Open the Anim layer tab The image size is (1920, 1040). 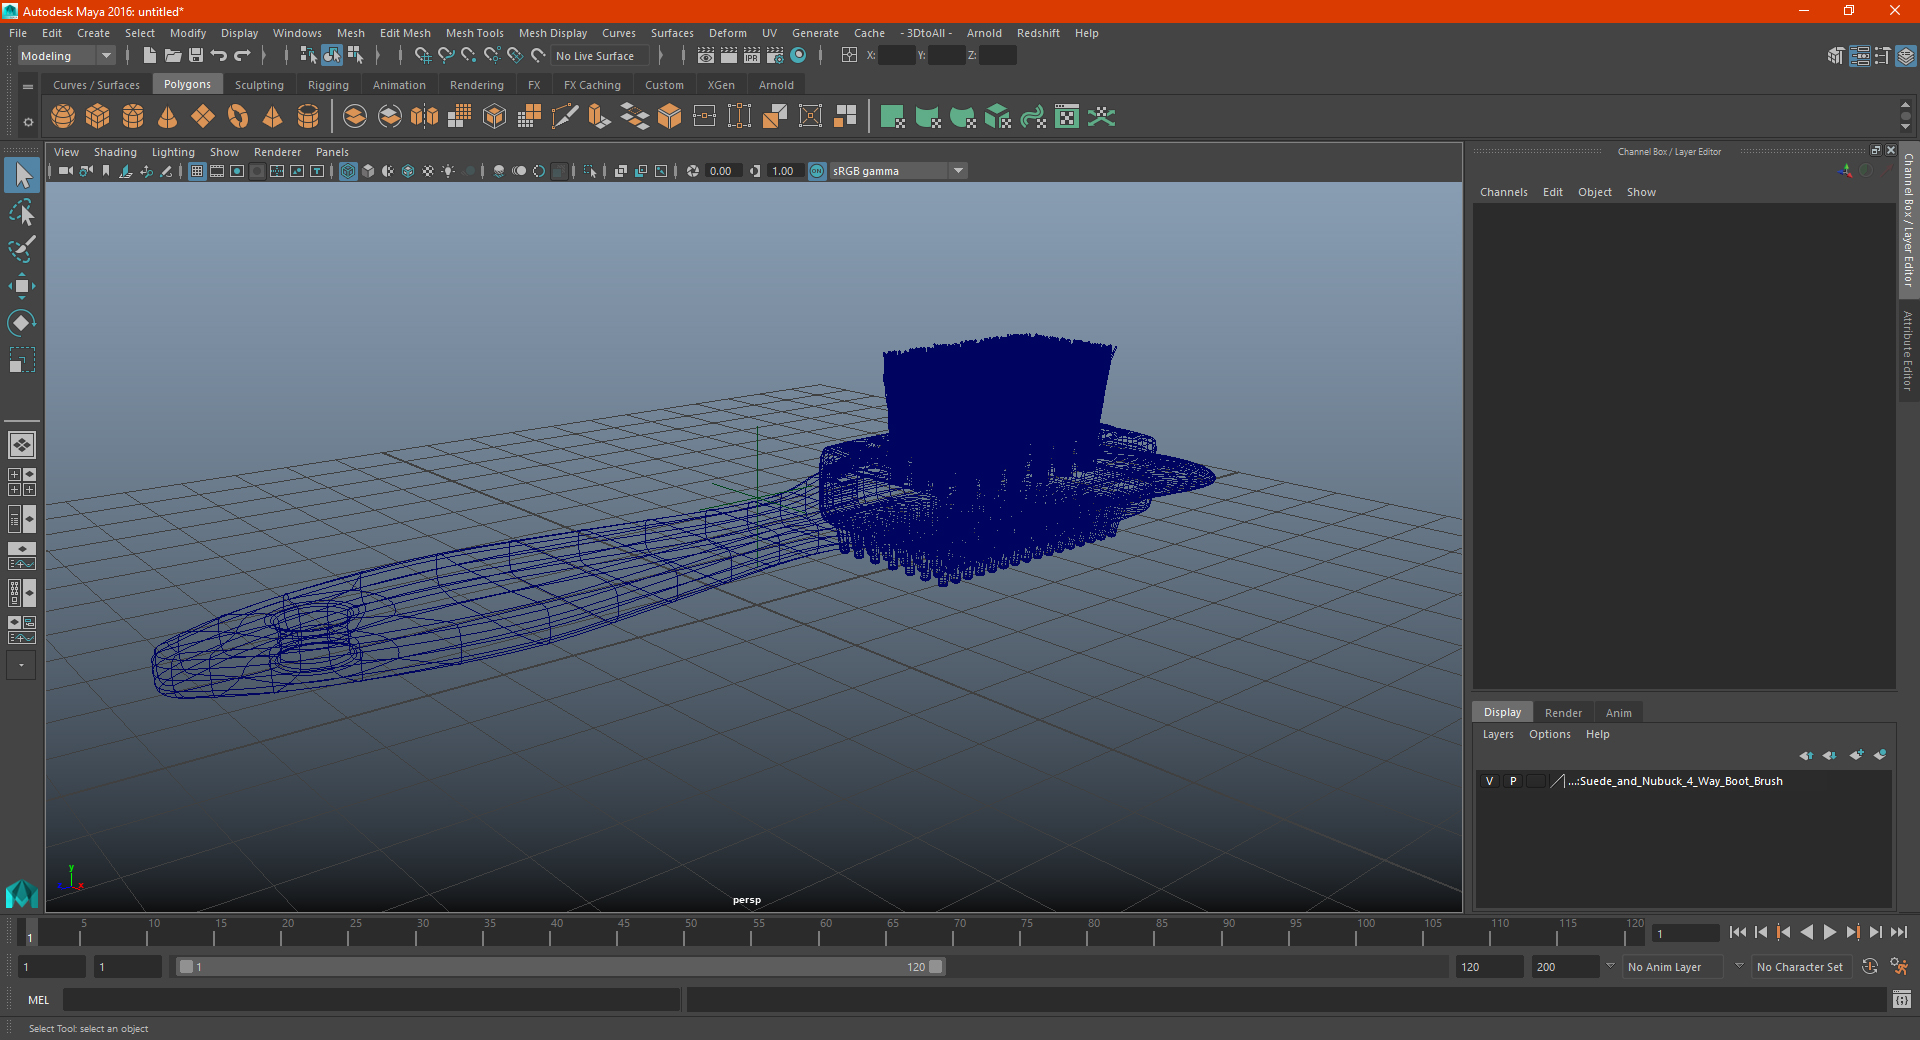point(1618,713)
